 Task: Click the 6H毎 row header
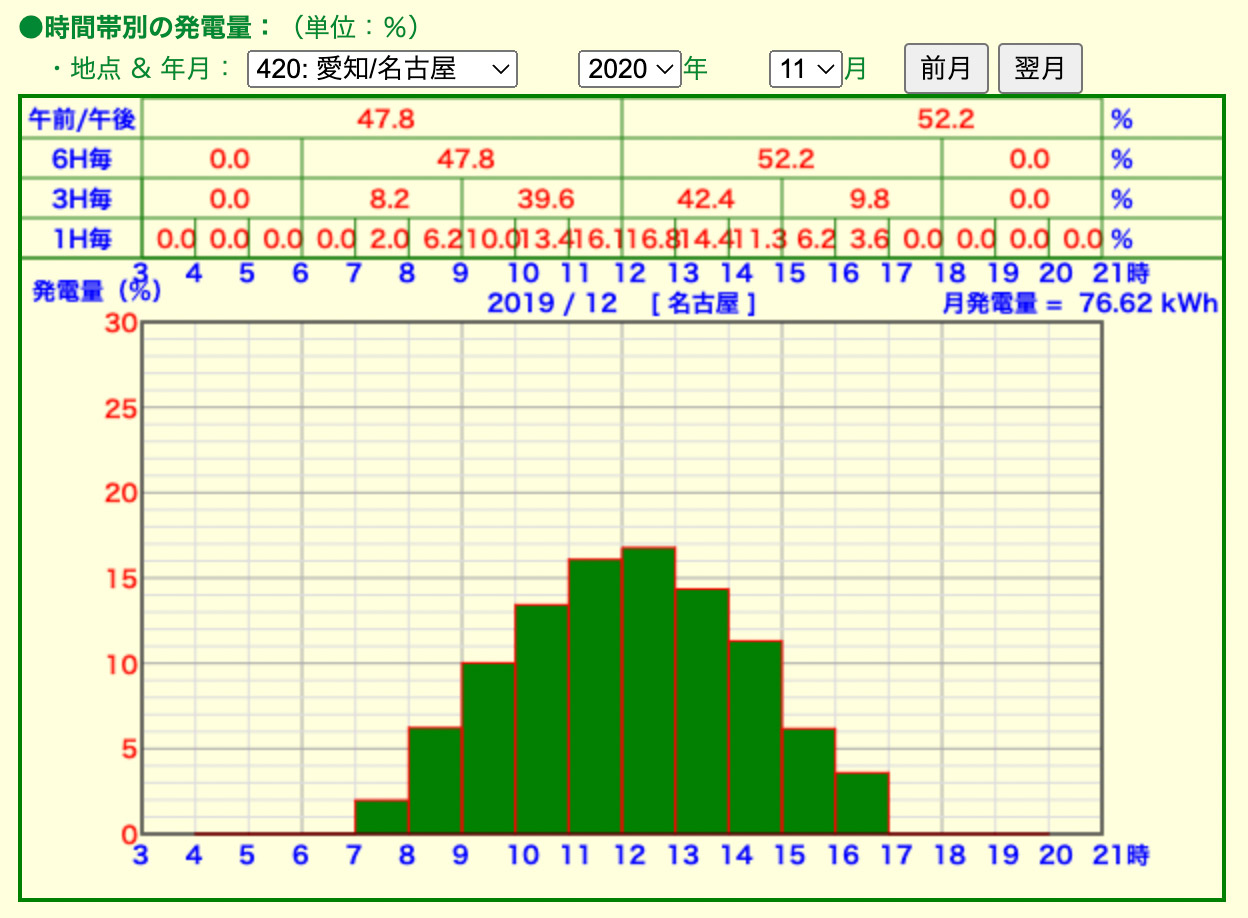tap(82, 159)
